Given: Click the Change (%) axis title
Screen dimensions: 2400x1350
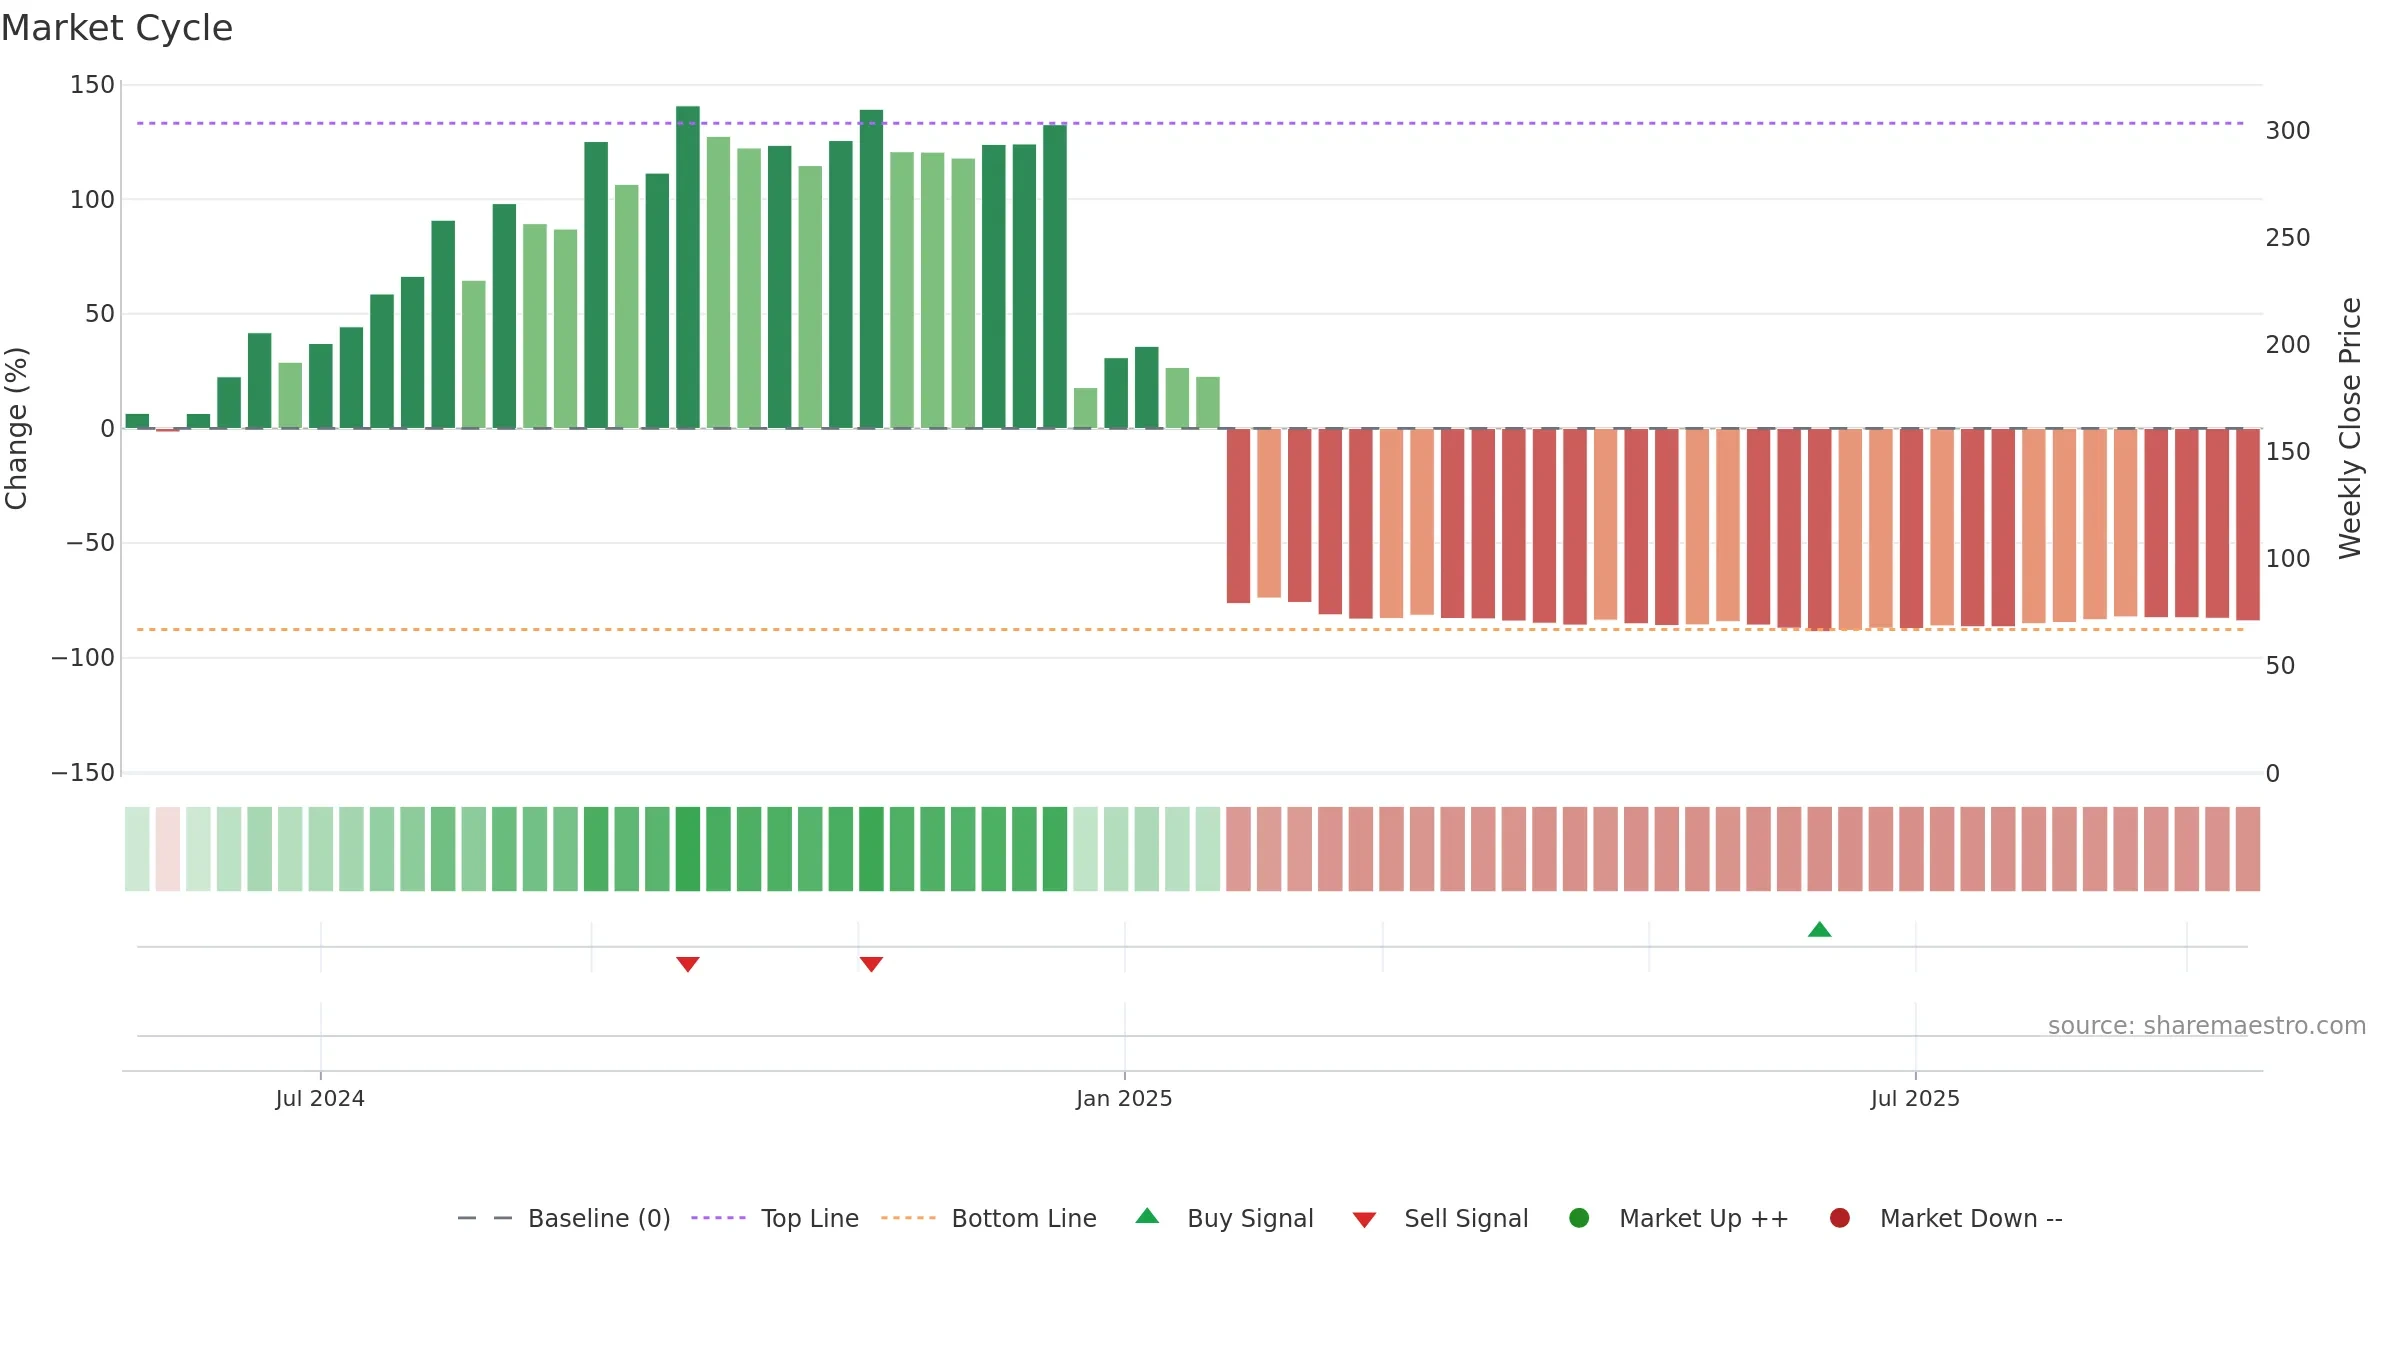Looking at the screenshot, I should pos(17,428).
